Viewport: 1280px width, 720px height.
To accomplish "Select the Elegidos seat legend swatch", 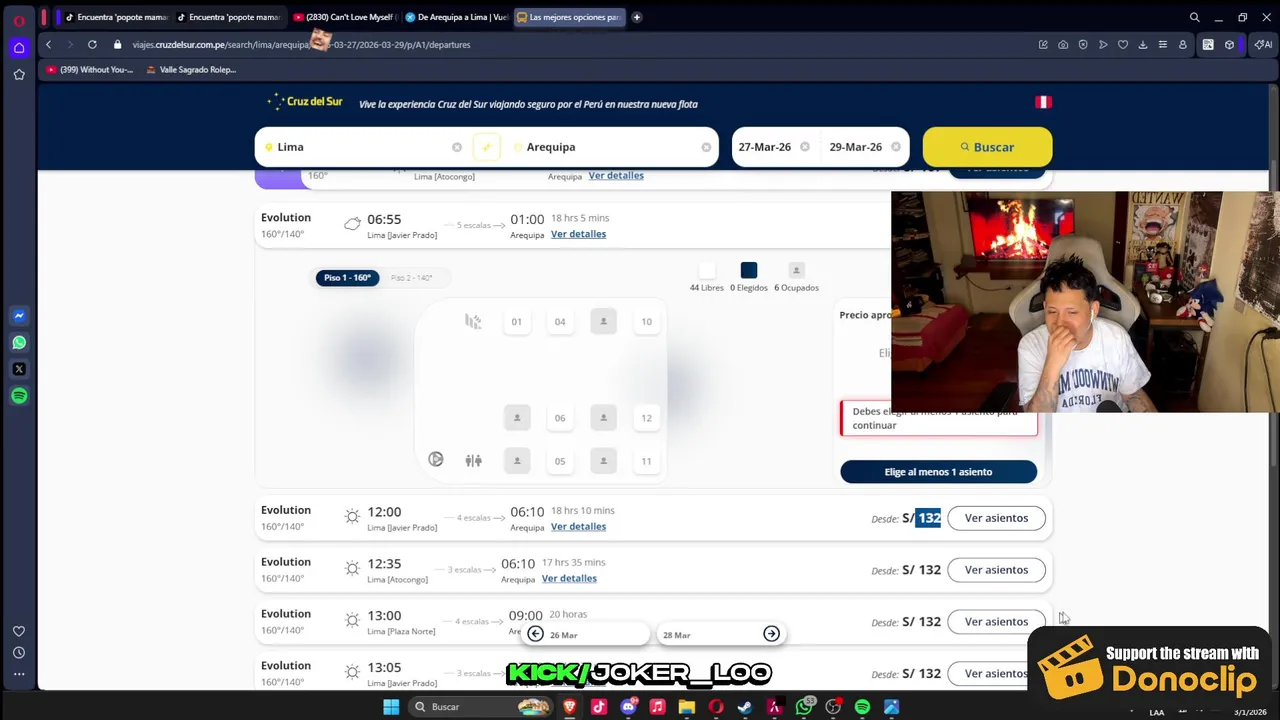I will click(749, 270).
